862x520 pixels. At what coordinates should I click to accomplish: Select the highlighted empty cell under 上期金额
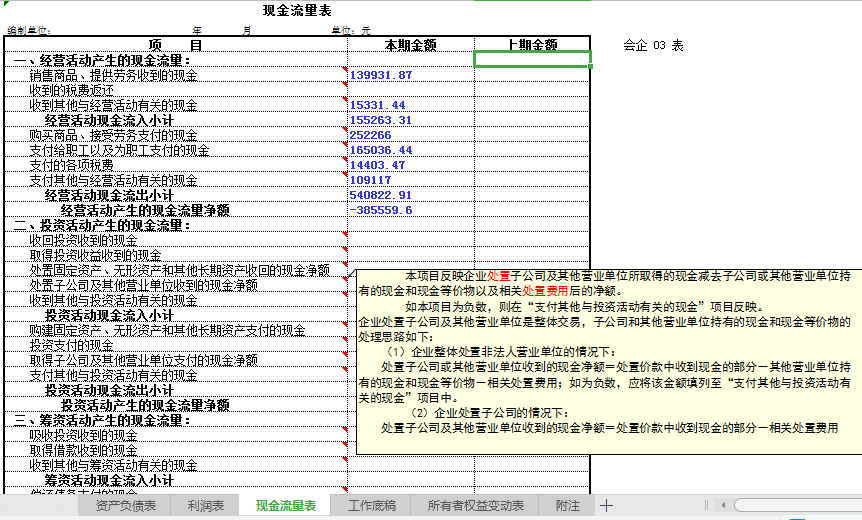click(x=532, y=59)
